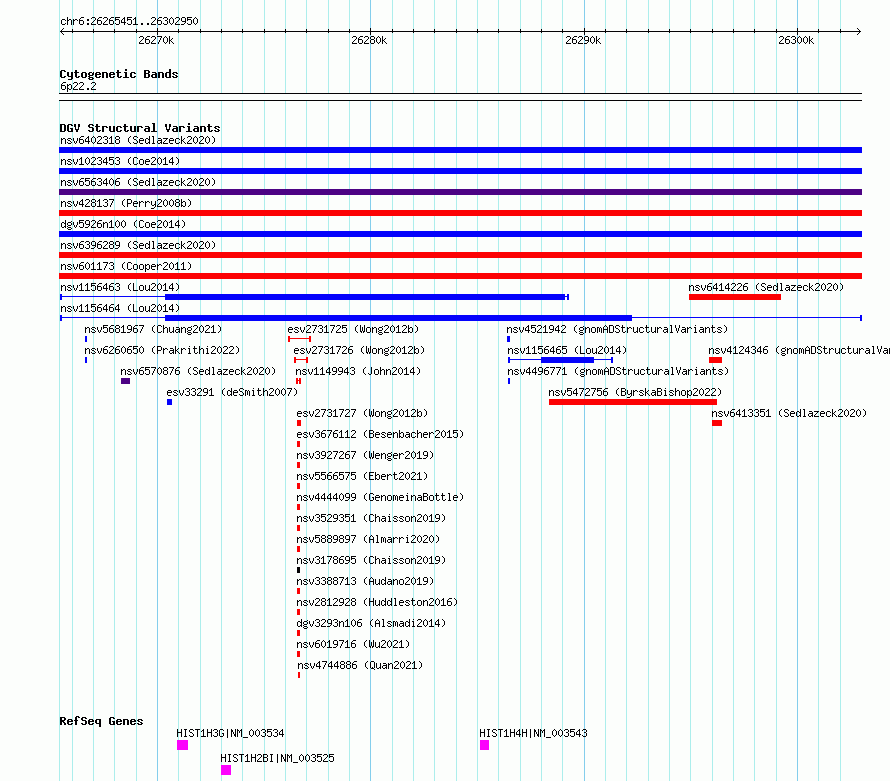The width and height of the screenshot is (890, 781).
Task: Open nsv6260650 (Prakrithi2022) variant
Action: click(162, 350)
